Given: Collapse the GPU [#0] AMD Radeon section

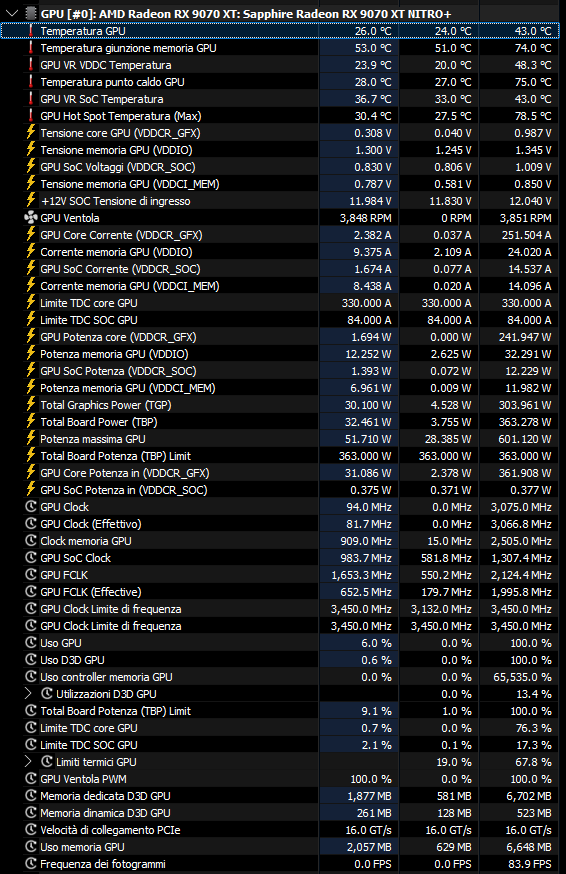Looking at the screenshot, I should point(12,13).
